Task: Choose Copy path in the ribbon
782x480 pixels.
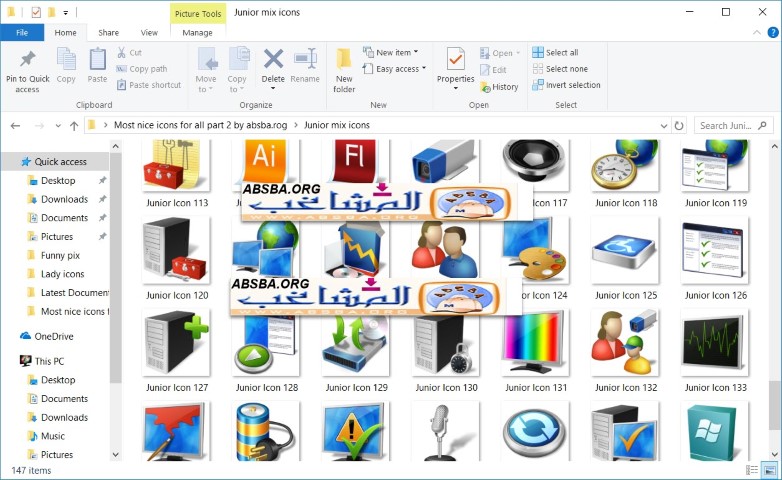Action: click(x=142, y=69)
